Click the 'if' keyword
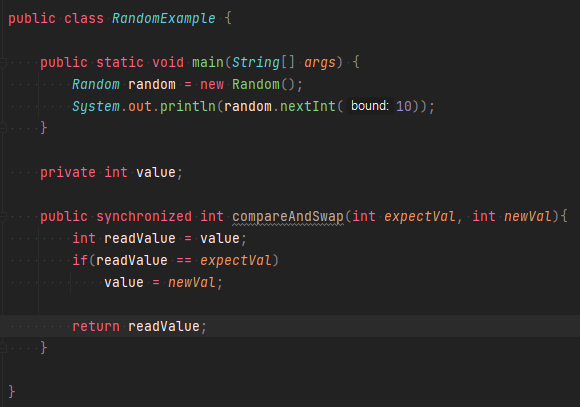Screen dimensions: 580x407 tap(80, 260)
